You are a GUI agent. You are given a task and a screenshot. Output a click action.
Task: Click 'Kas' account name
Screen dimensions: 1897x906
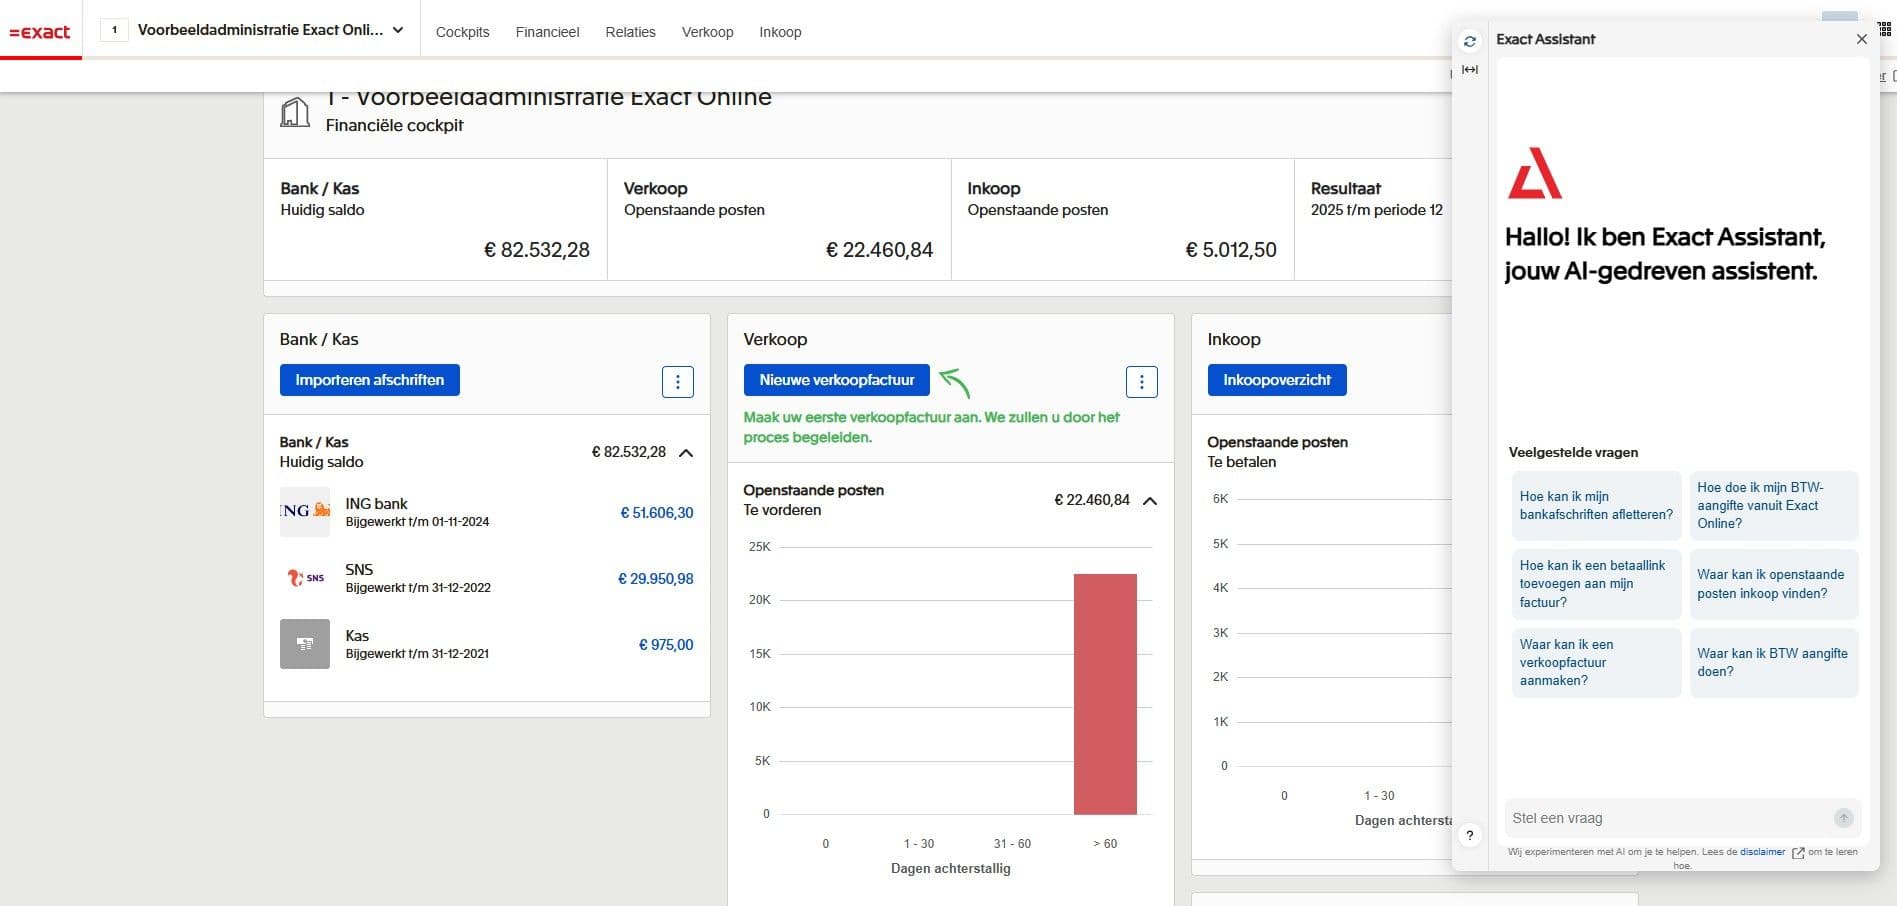(x=357, y=636)
